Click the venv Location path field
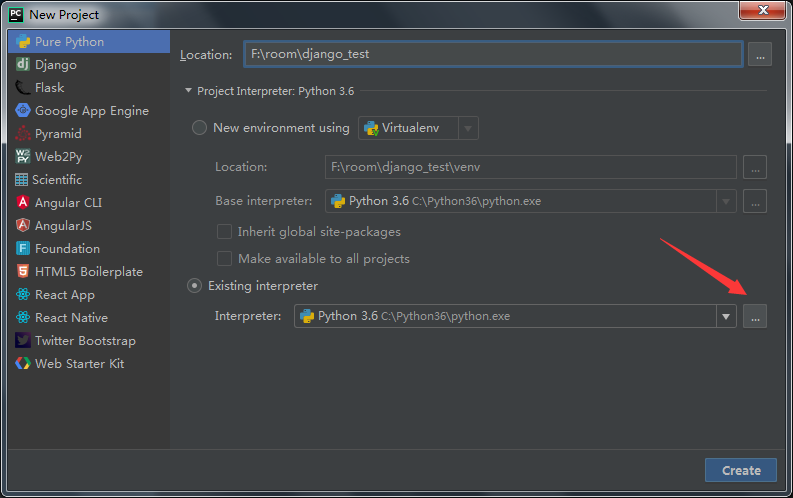 coord(531,167)
